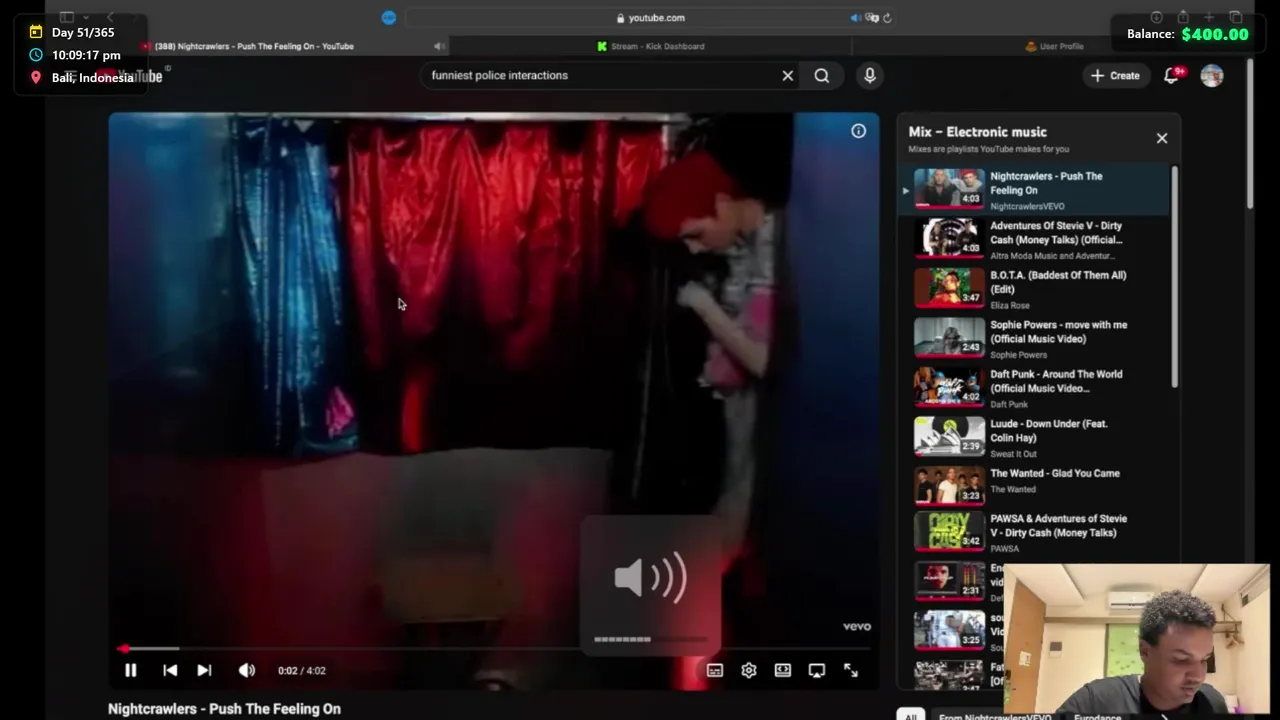Click the video progress bar
Viewport: 1280px width, 720px height.
tap(494, 649)
